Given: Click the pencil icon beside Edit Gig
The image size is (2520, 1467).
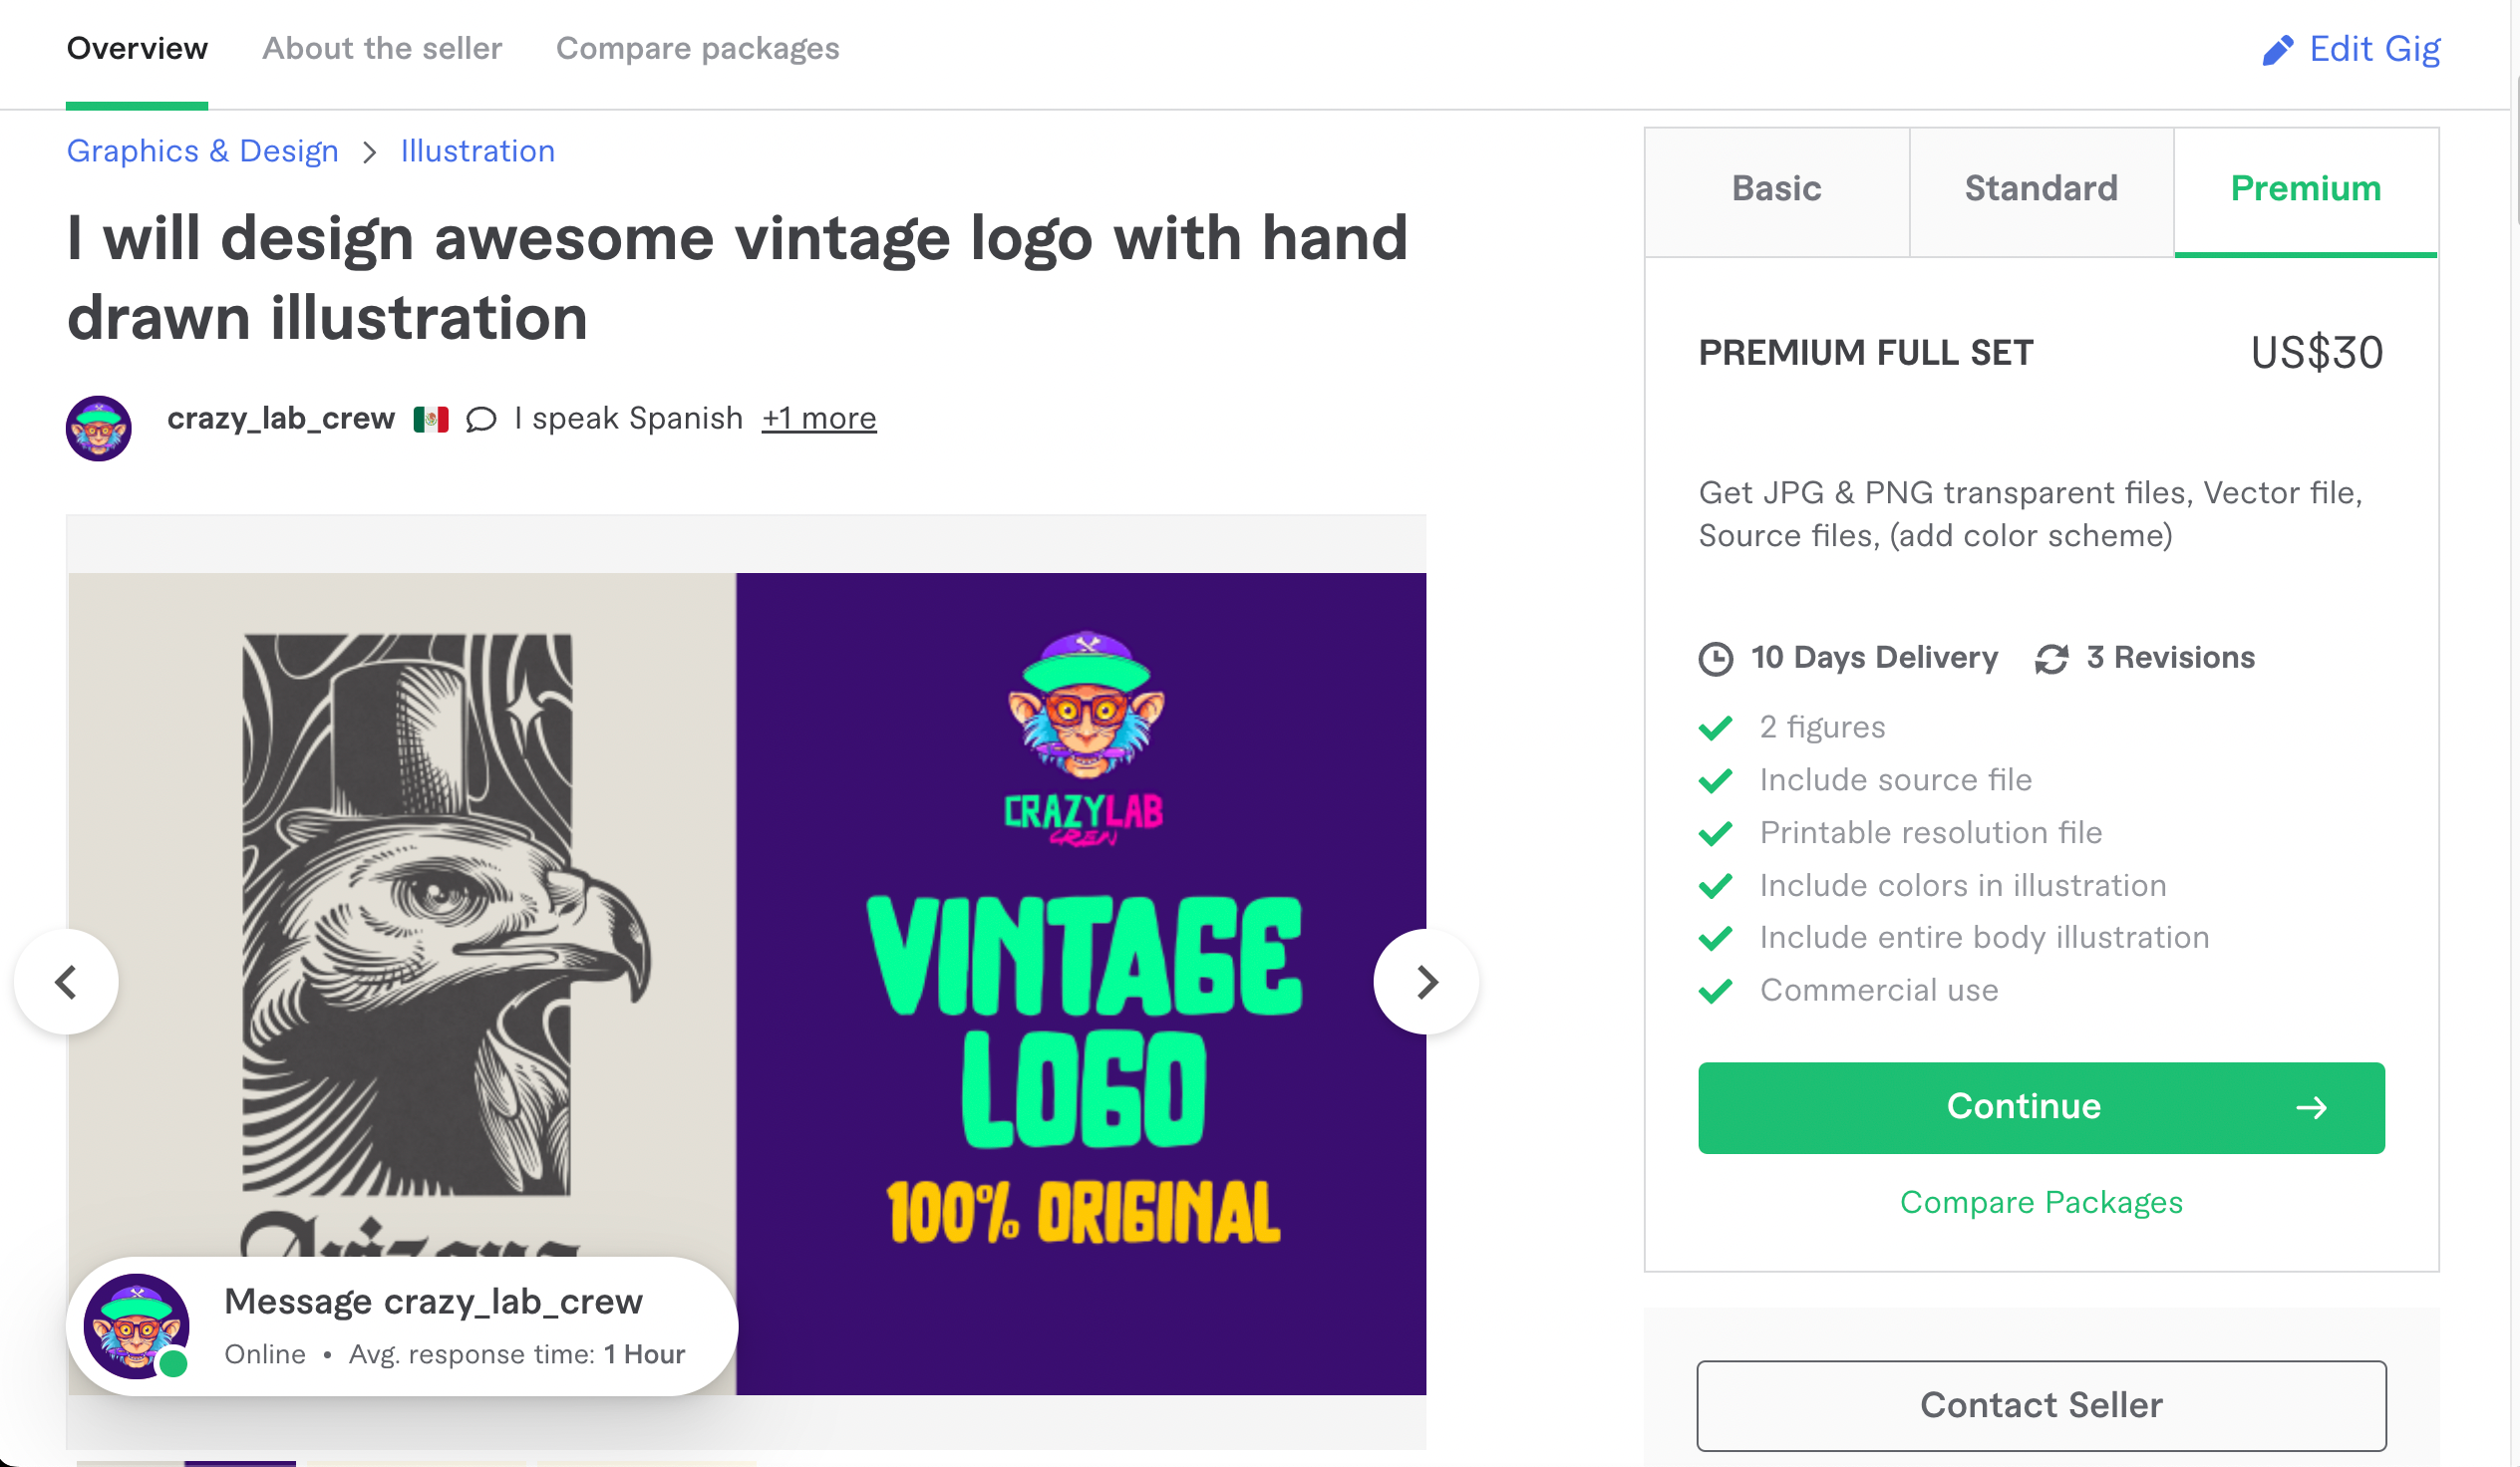Looking at the screenshot, I should [2277, 50].
